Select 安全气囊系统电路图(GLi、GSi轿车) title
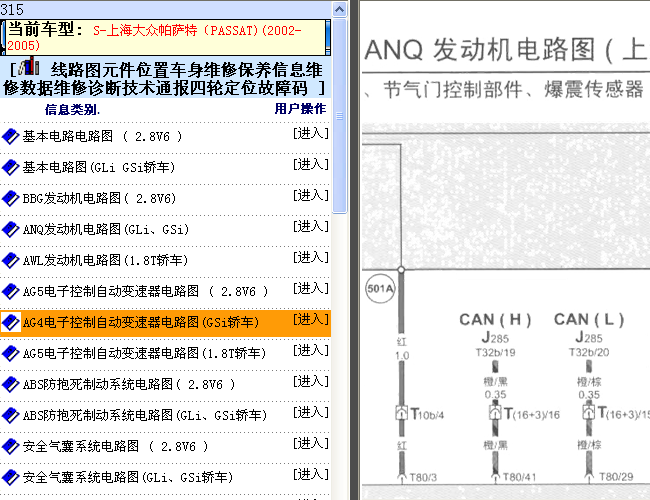650x500 pixels. pos(128,477)
